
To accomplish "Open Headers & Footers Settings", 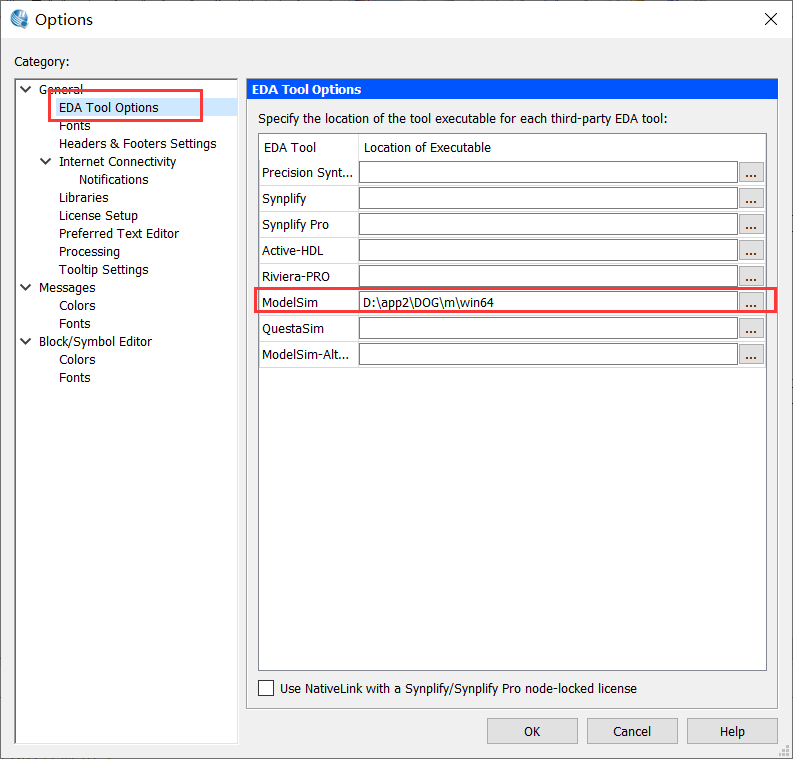I will [138, 144].
